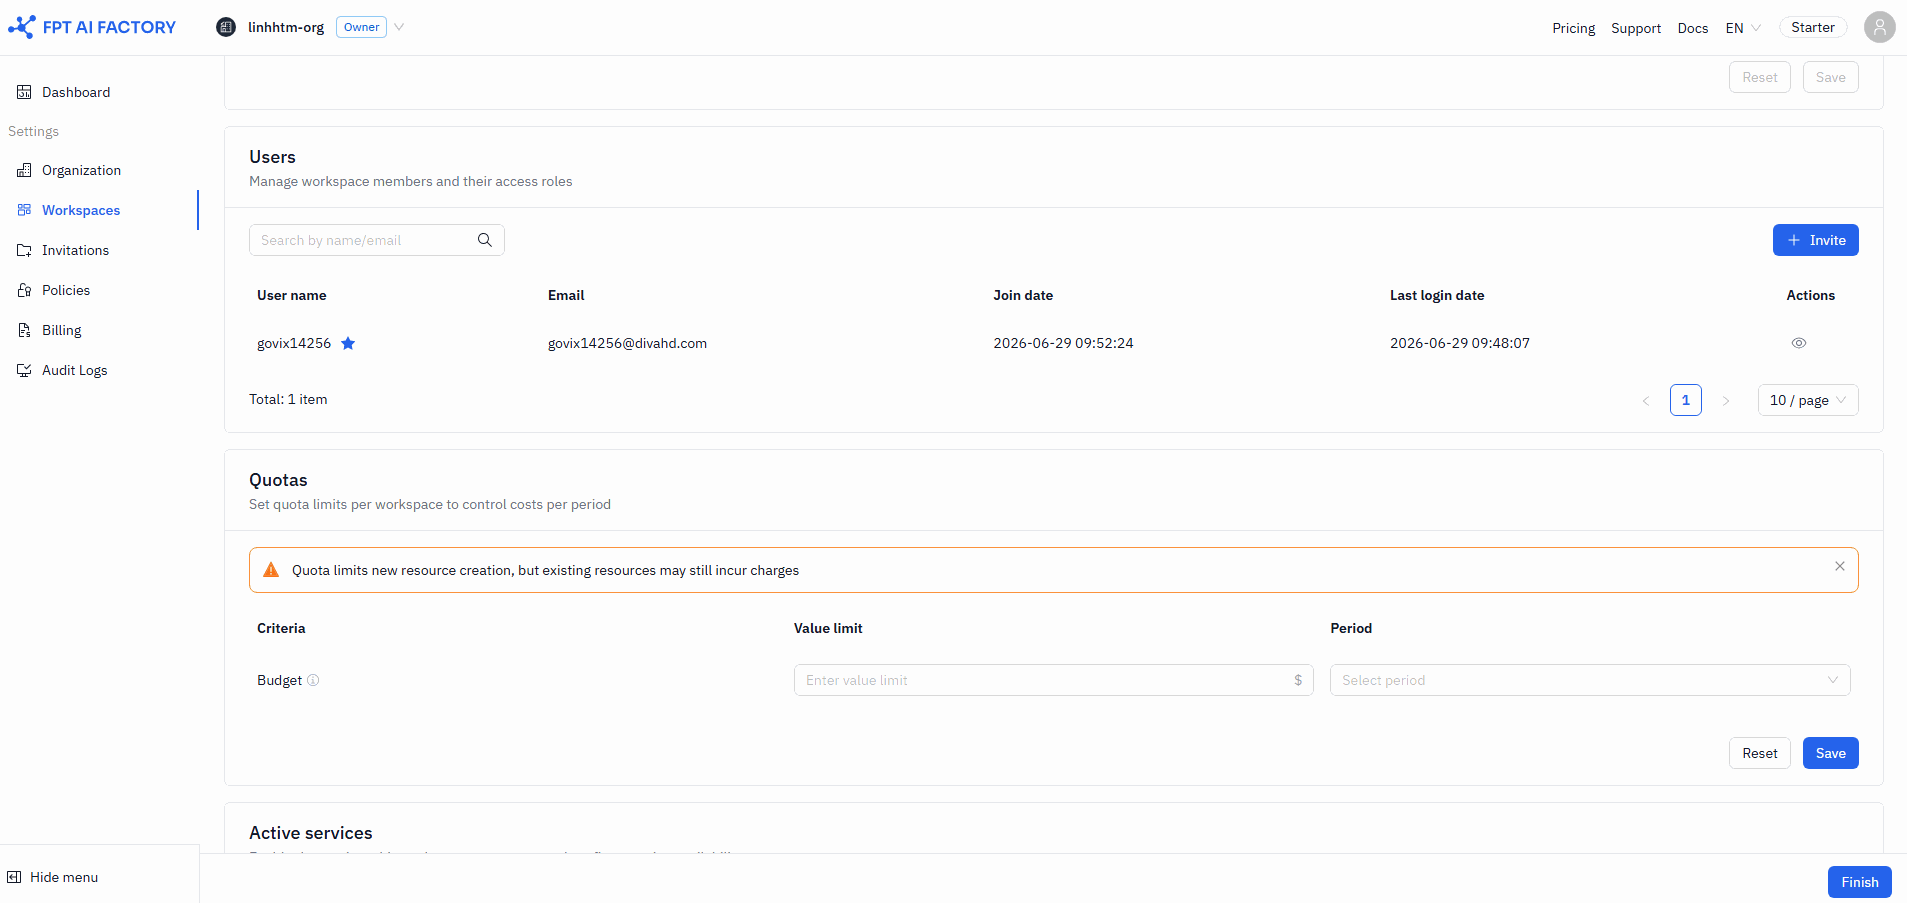Image resolution: width=1907 pixels, height=903 pixels.
Task: View govix14256 details with eye icon
Action: coord(1798,343)
